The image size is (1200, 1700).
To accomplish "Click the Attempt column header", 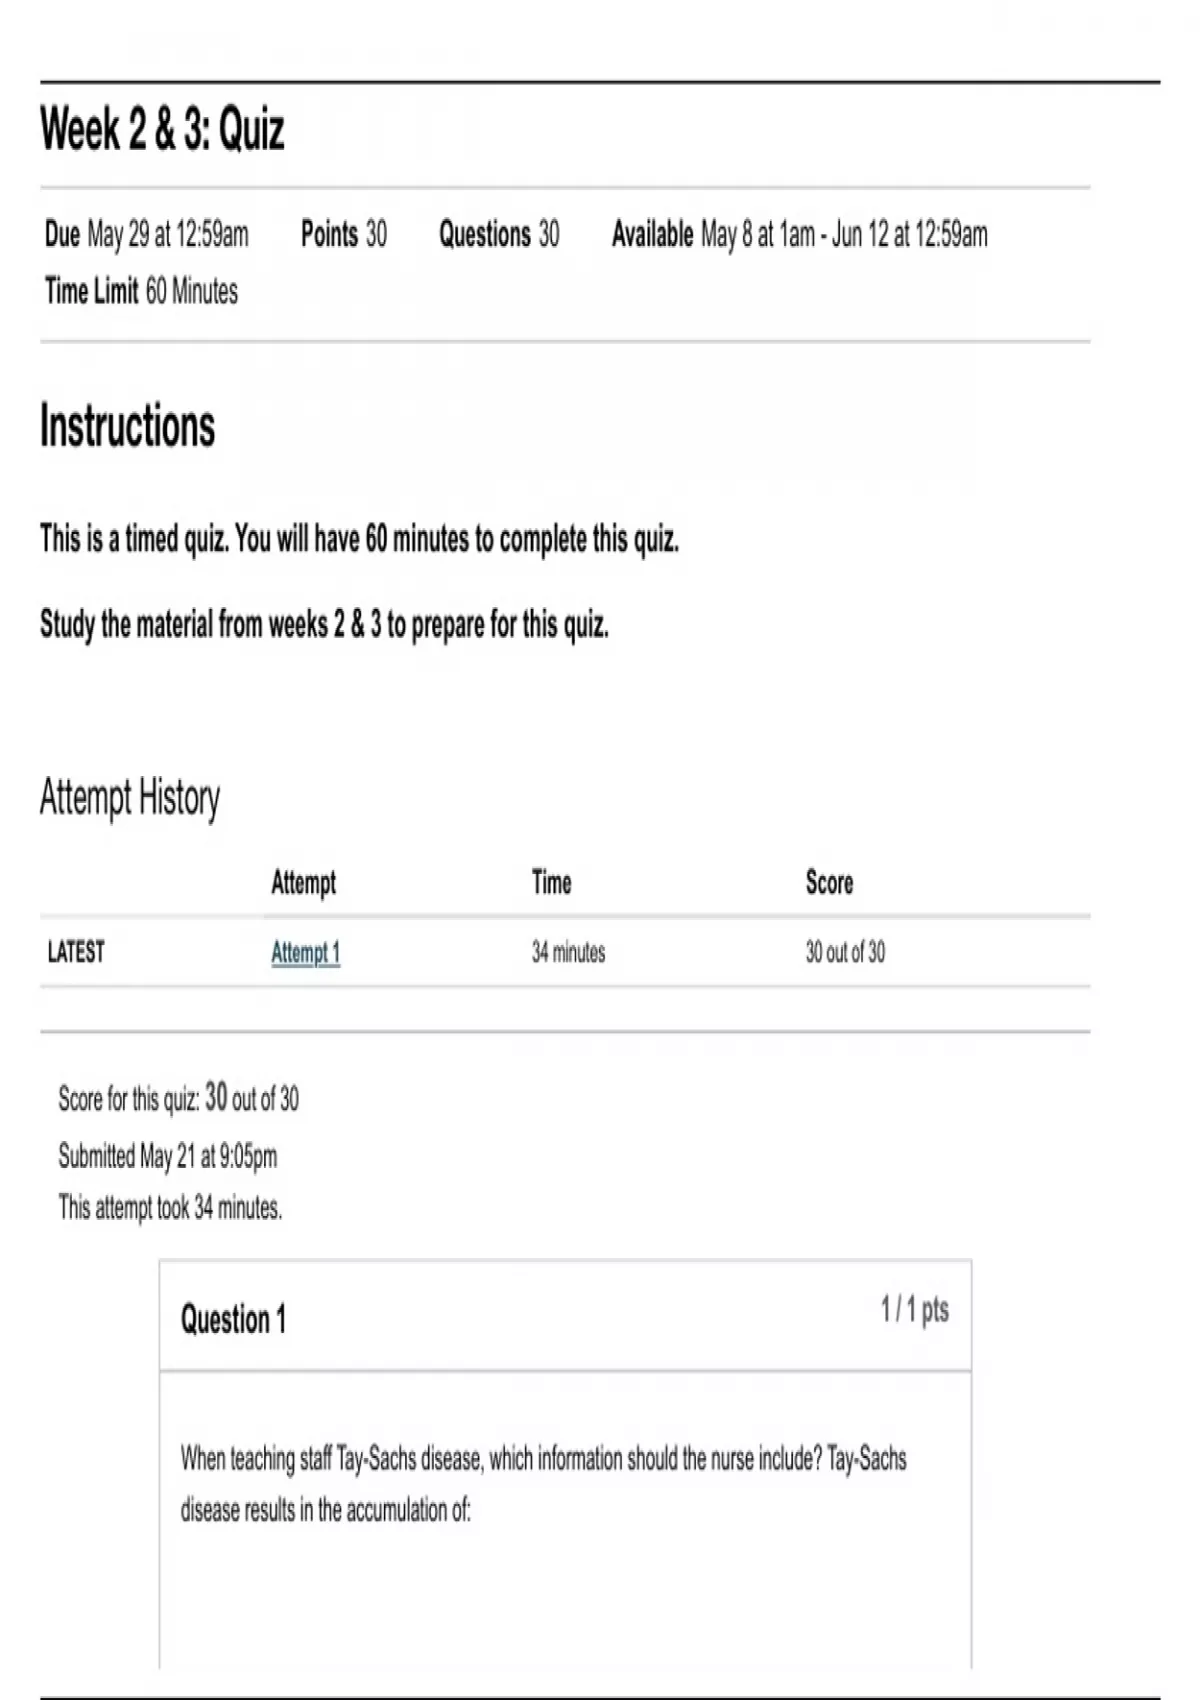I will tap(304, 884).
